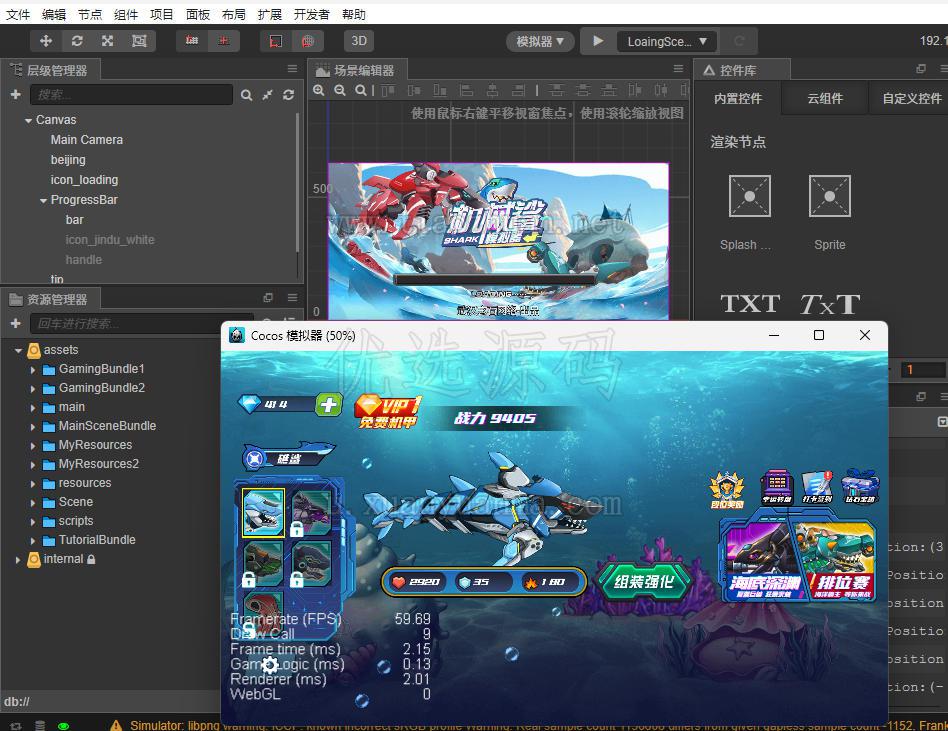This screenshot has width=948, height=731.
Task: Click the play preview button
Action: coord(598,41)
